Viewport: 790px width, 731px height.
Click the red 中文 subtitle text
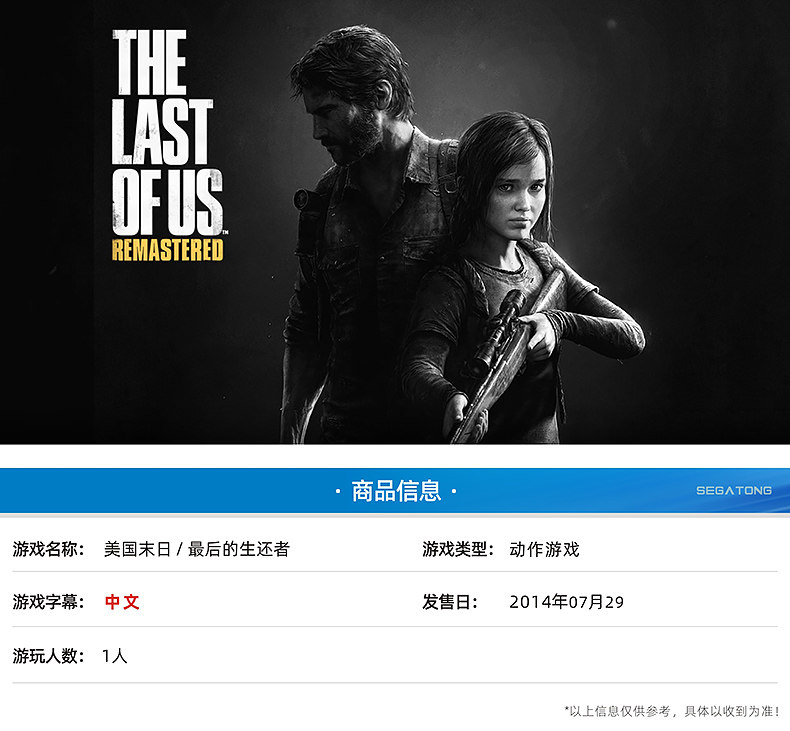(x=122, y=602)
